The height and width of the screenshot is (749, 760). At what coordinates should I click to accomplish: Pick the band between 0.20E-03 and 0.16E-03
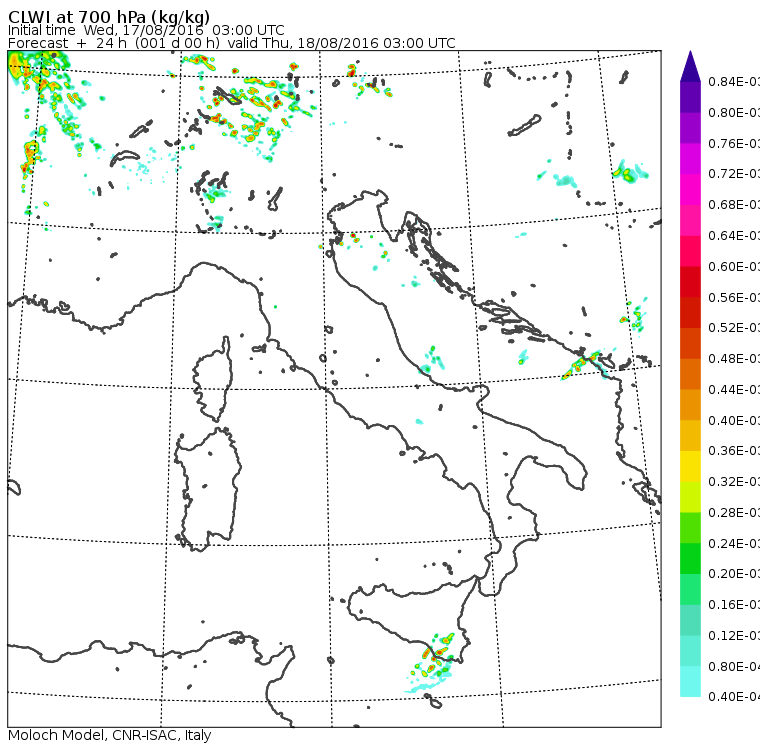coord(690,590)
